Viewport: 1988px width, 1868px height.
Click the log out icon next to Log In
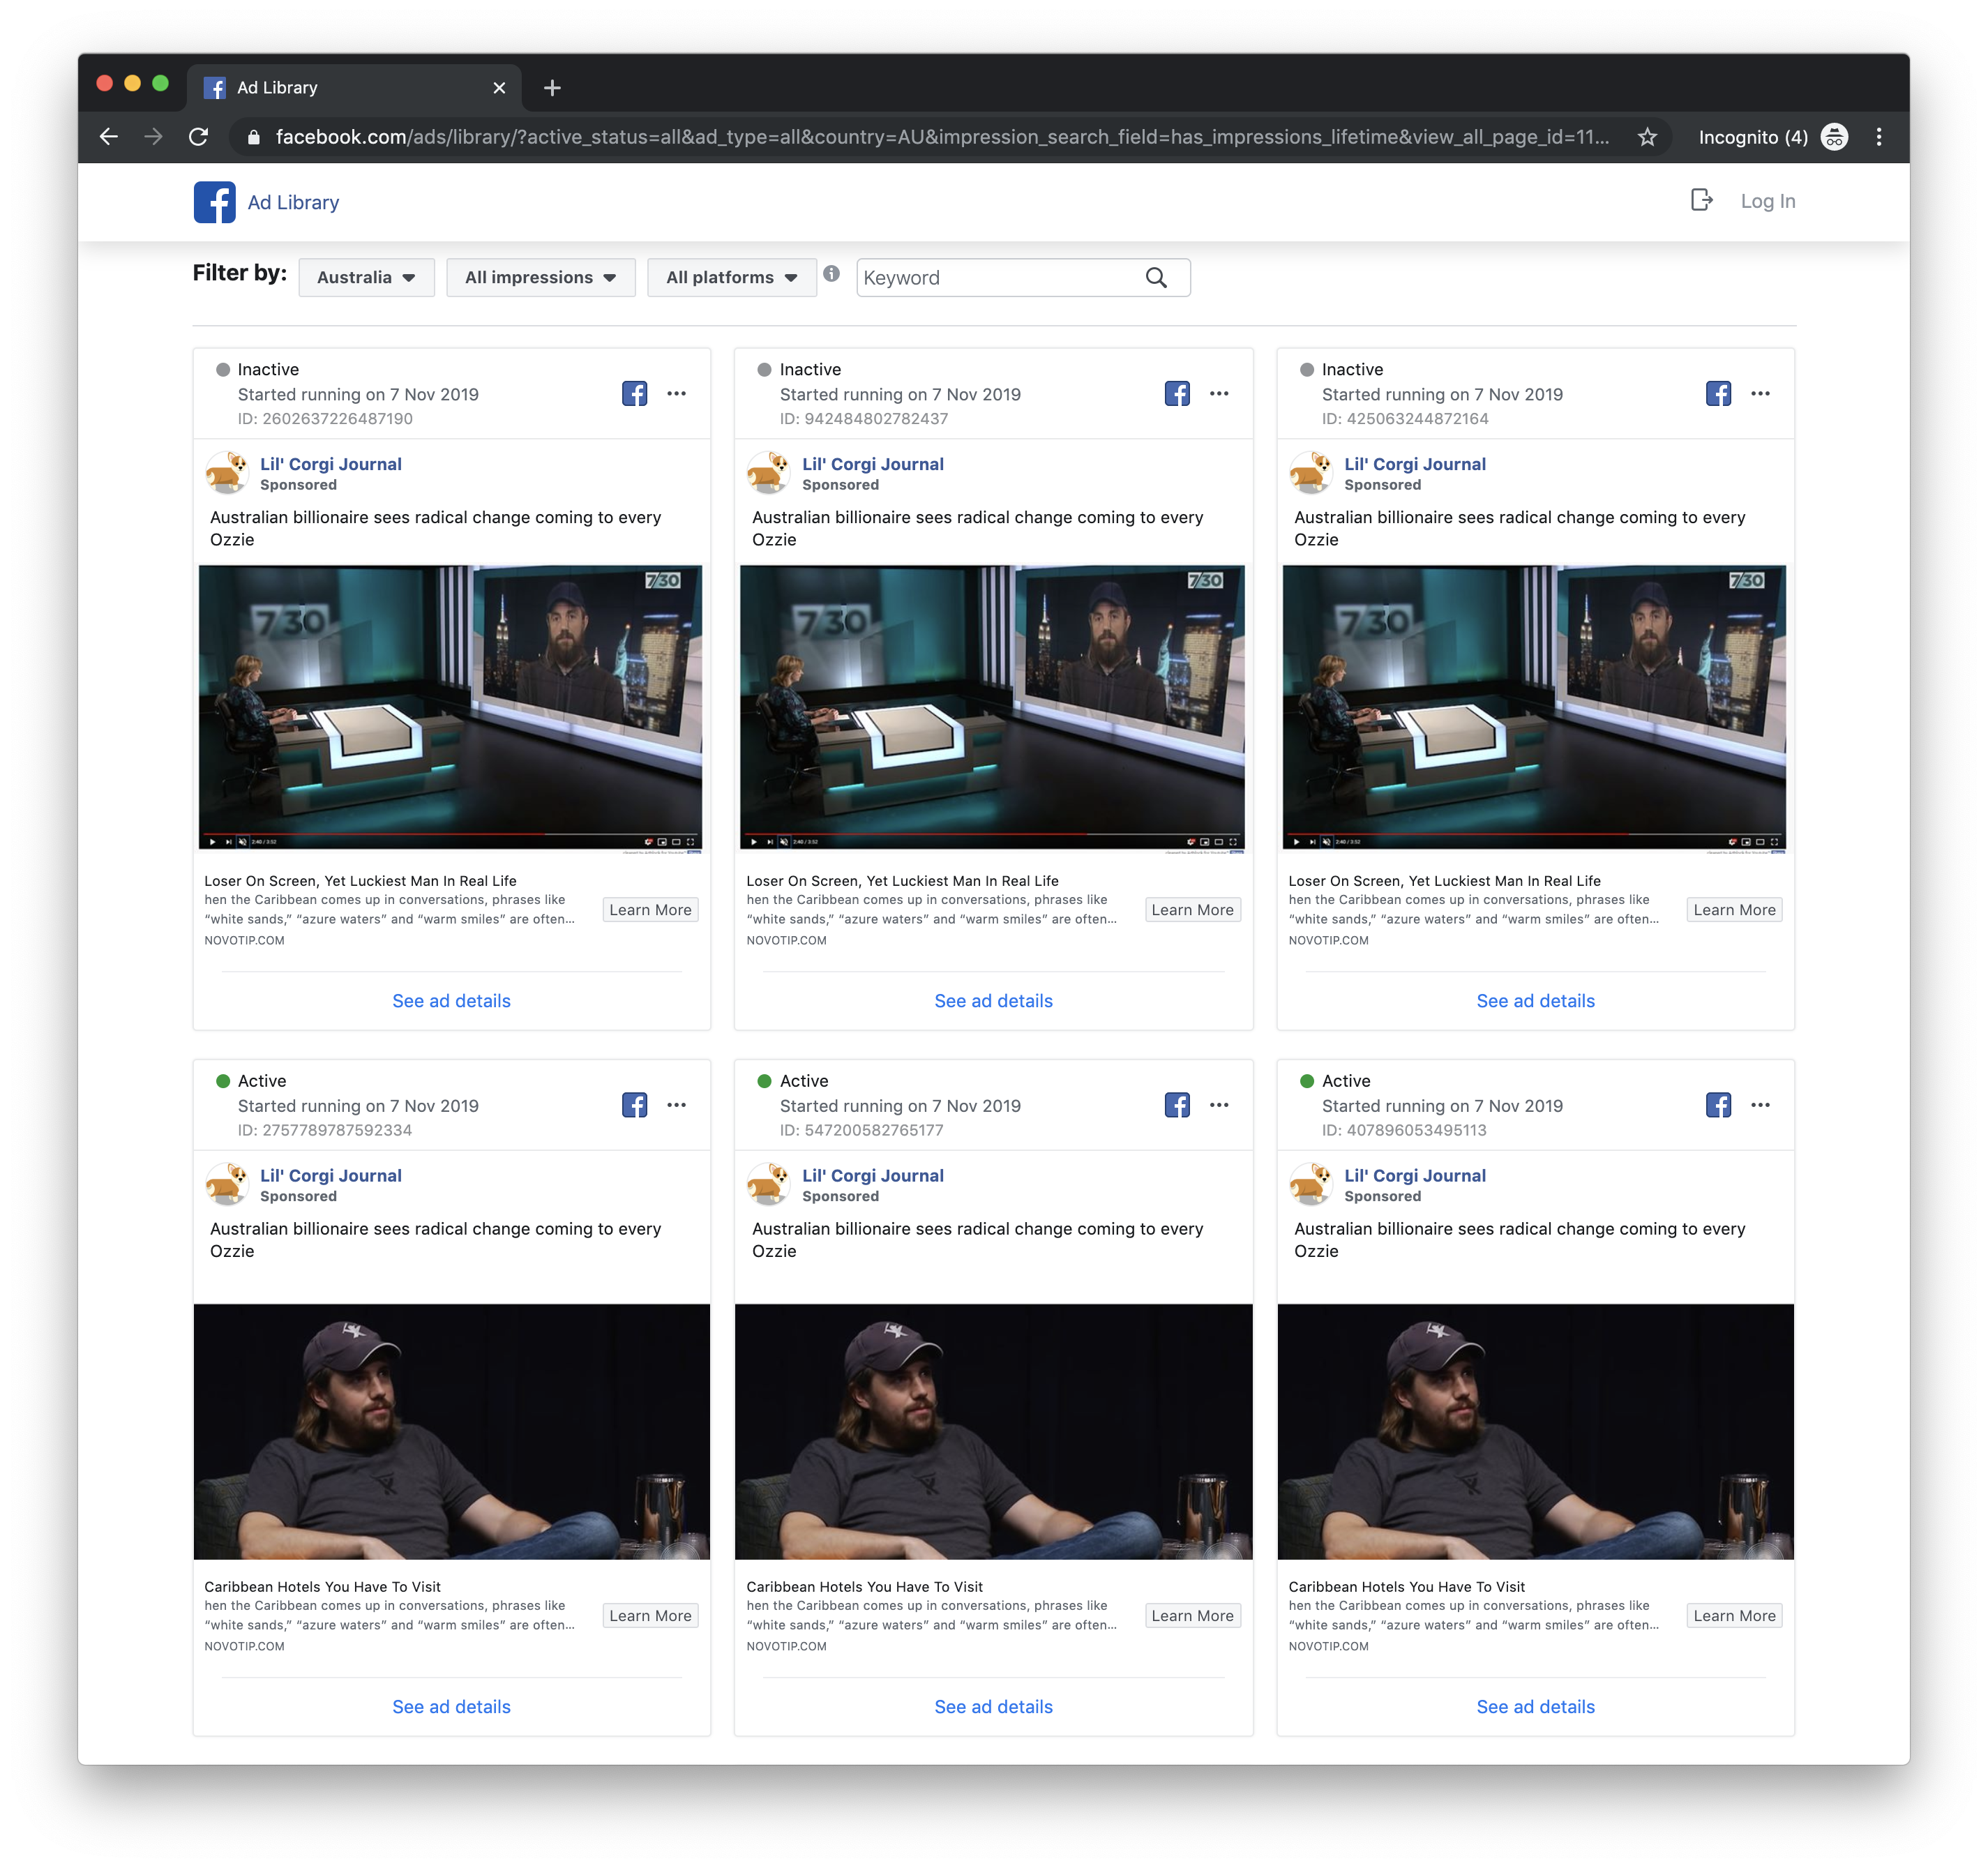[1701, 200]
